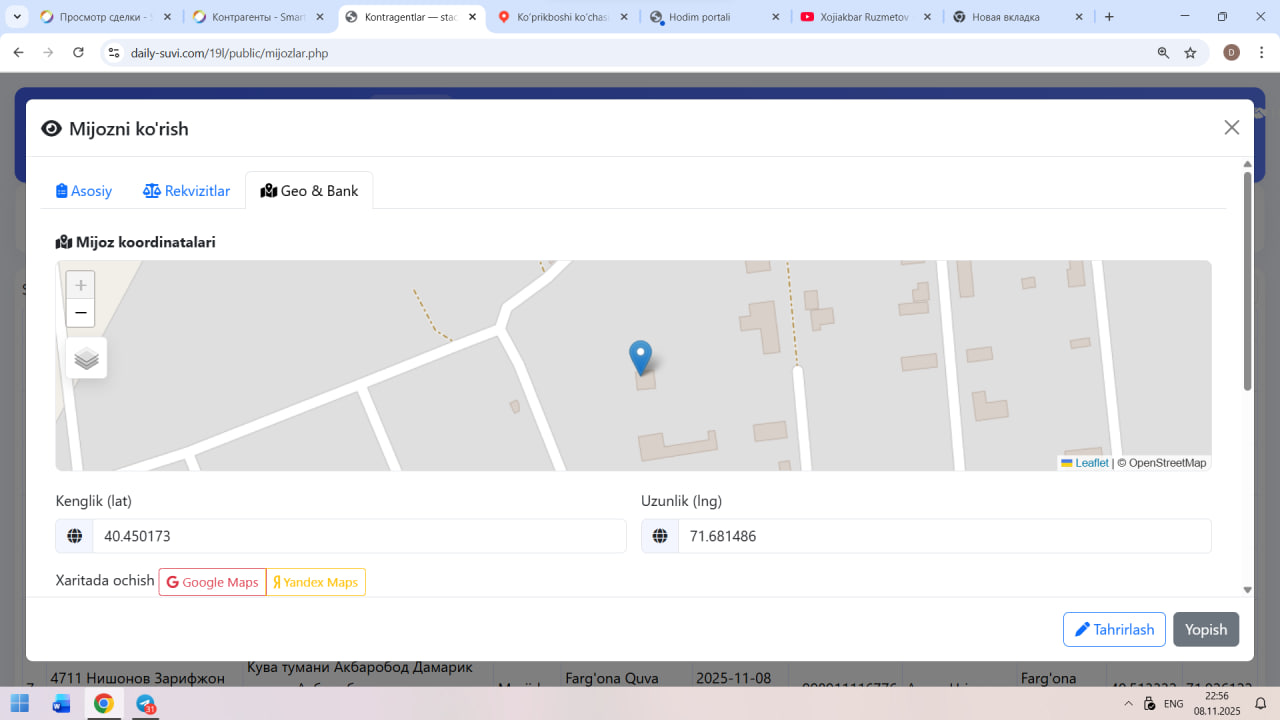The height and width of the screenshot is (720, 1280).
Task: Open the Windows Start menu
Action: click(x=20, y=703)
